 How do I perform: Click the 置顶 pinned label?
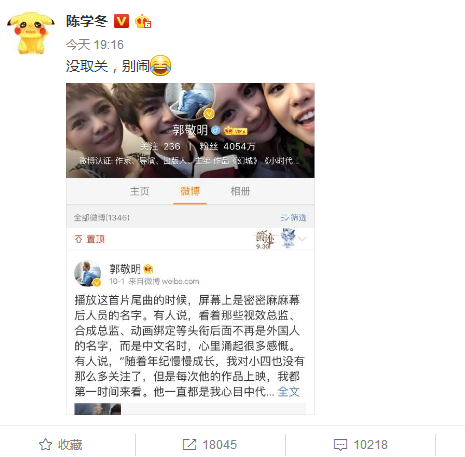[90, 239]
